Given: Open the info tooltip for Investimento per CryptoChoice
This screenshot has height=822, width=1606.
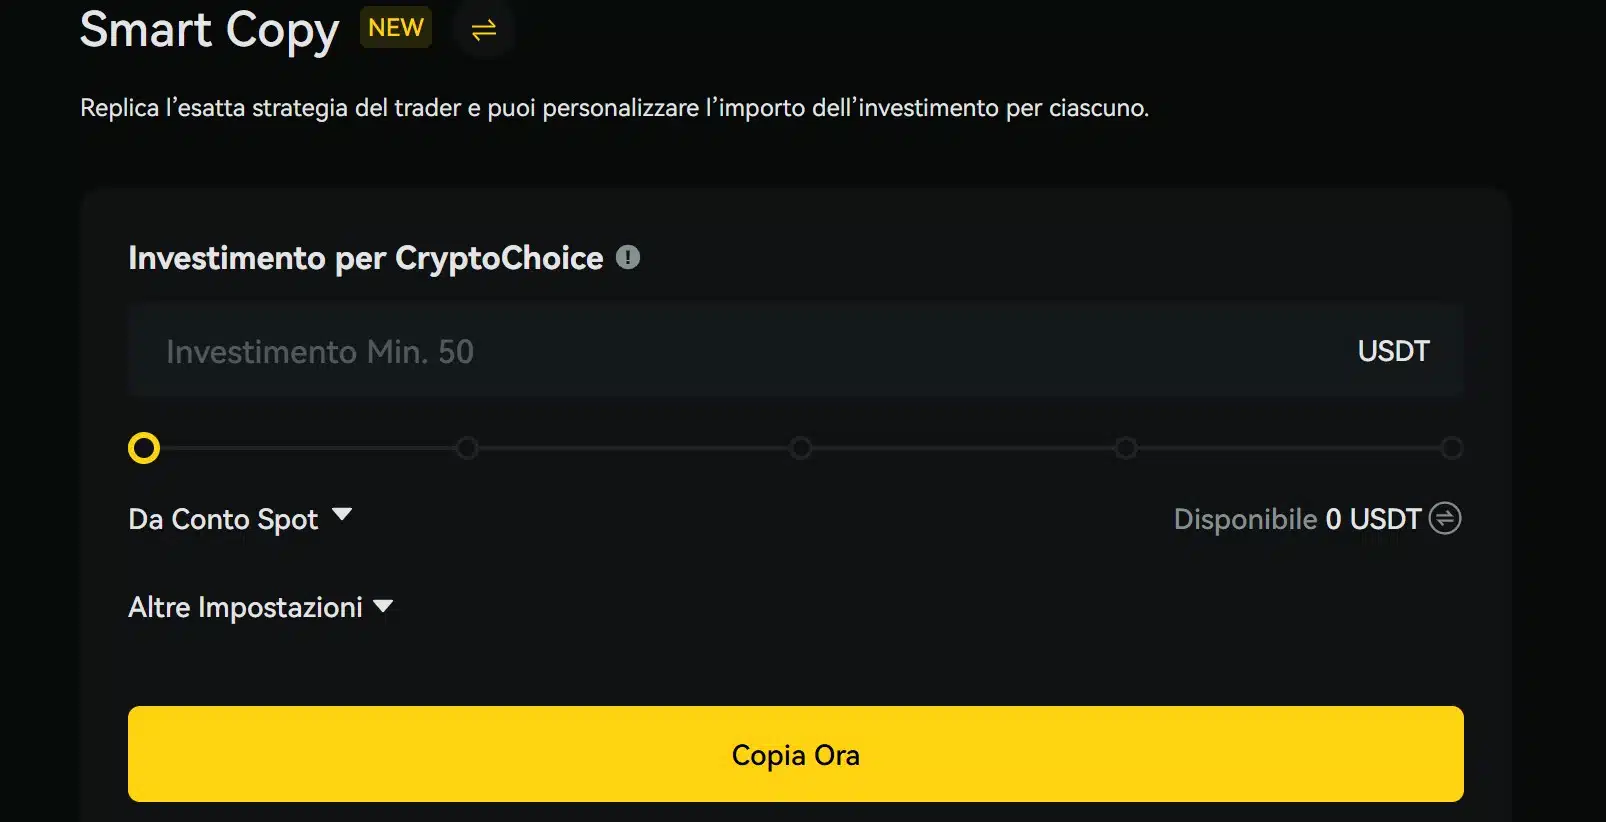Looking at the screenshot, I should (628, 257).
